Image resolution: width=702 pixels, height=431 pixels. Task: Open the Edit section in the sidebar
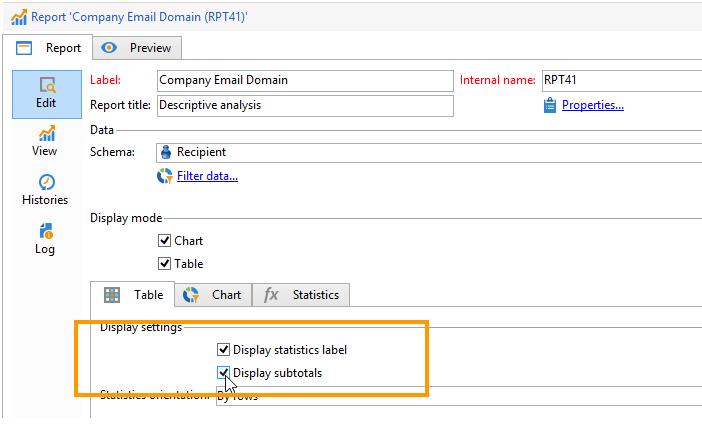point(46,93)
